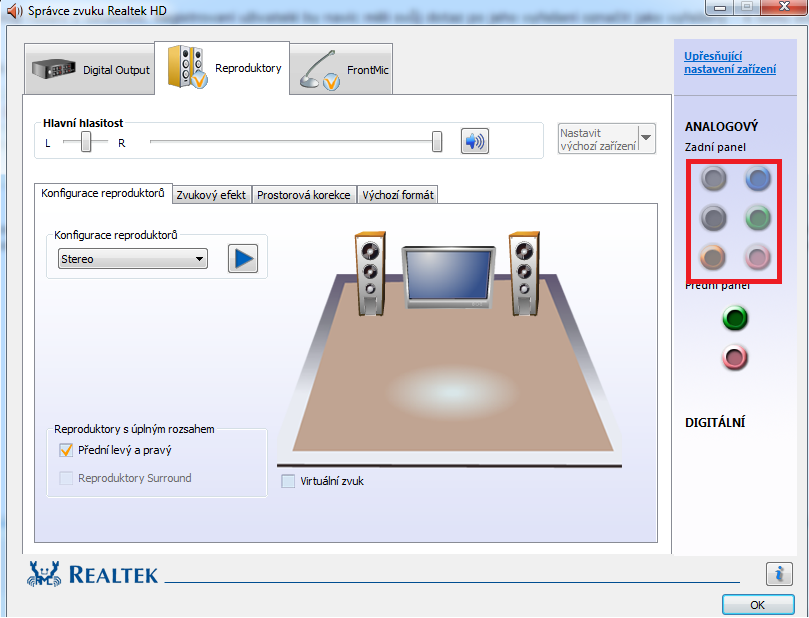This screenshot has height=618, width=809.
Task: Click the main volume slider thumb
Action: pyautogui.click(x=437, y=141)
